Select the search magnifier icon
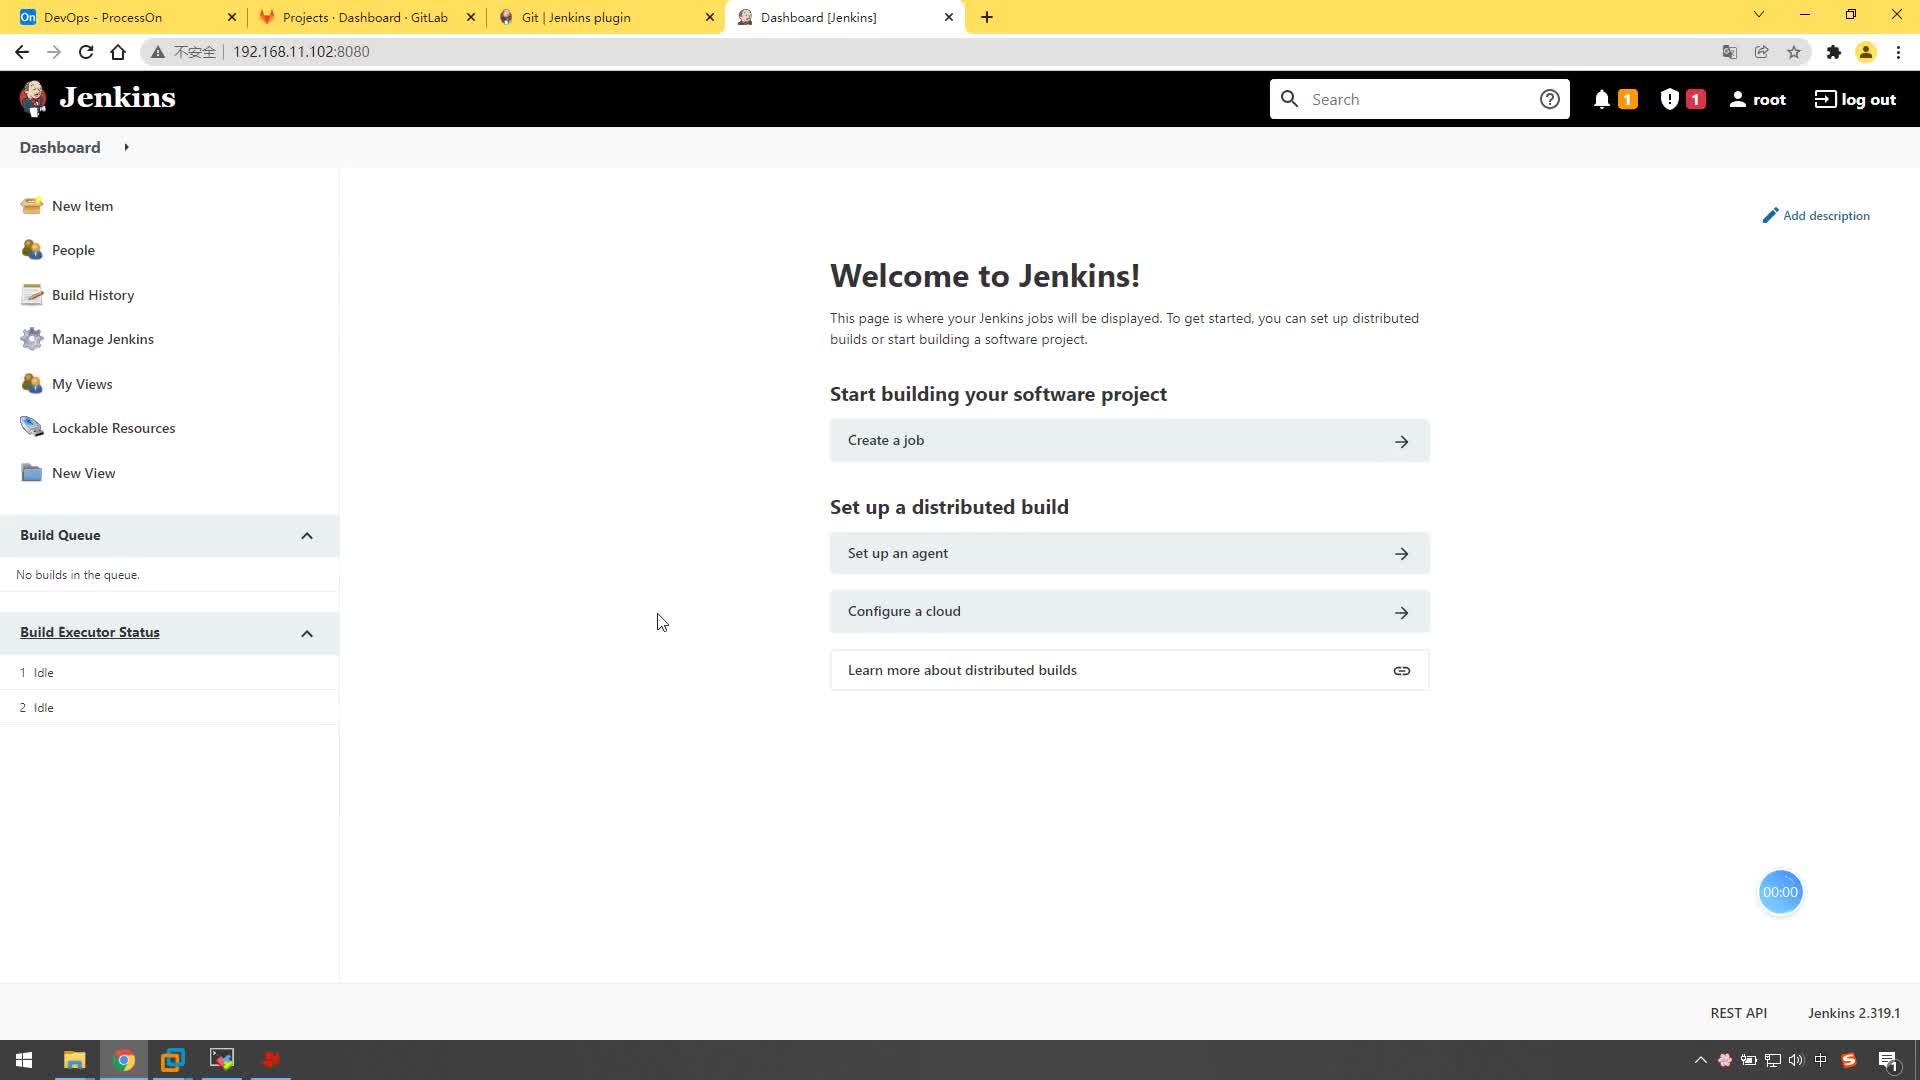Screen dimensions: 1920x1080 [1291, 99]
